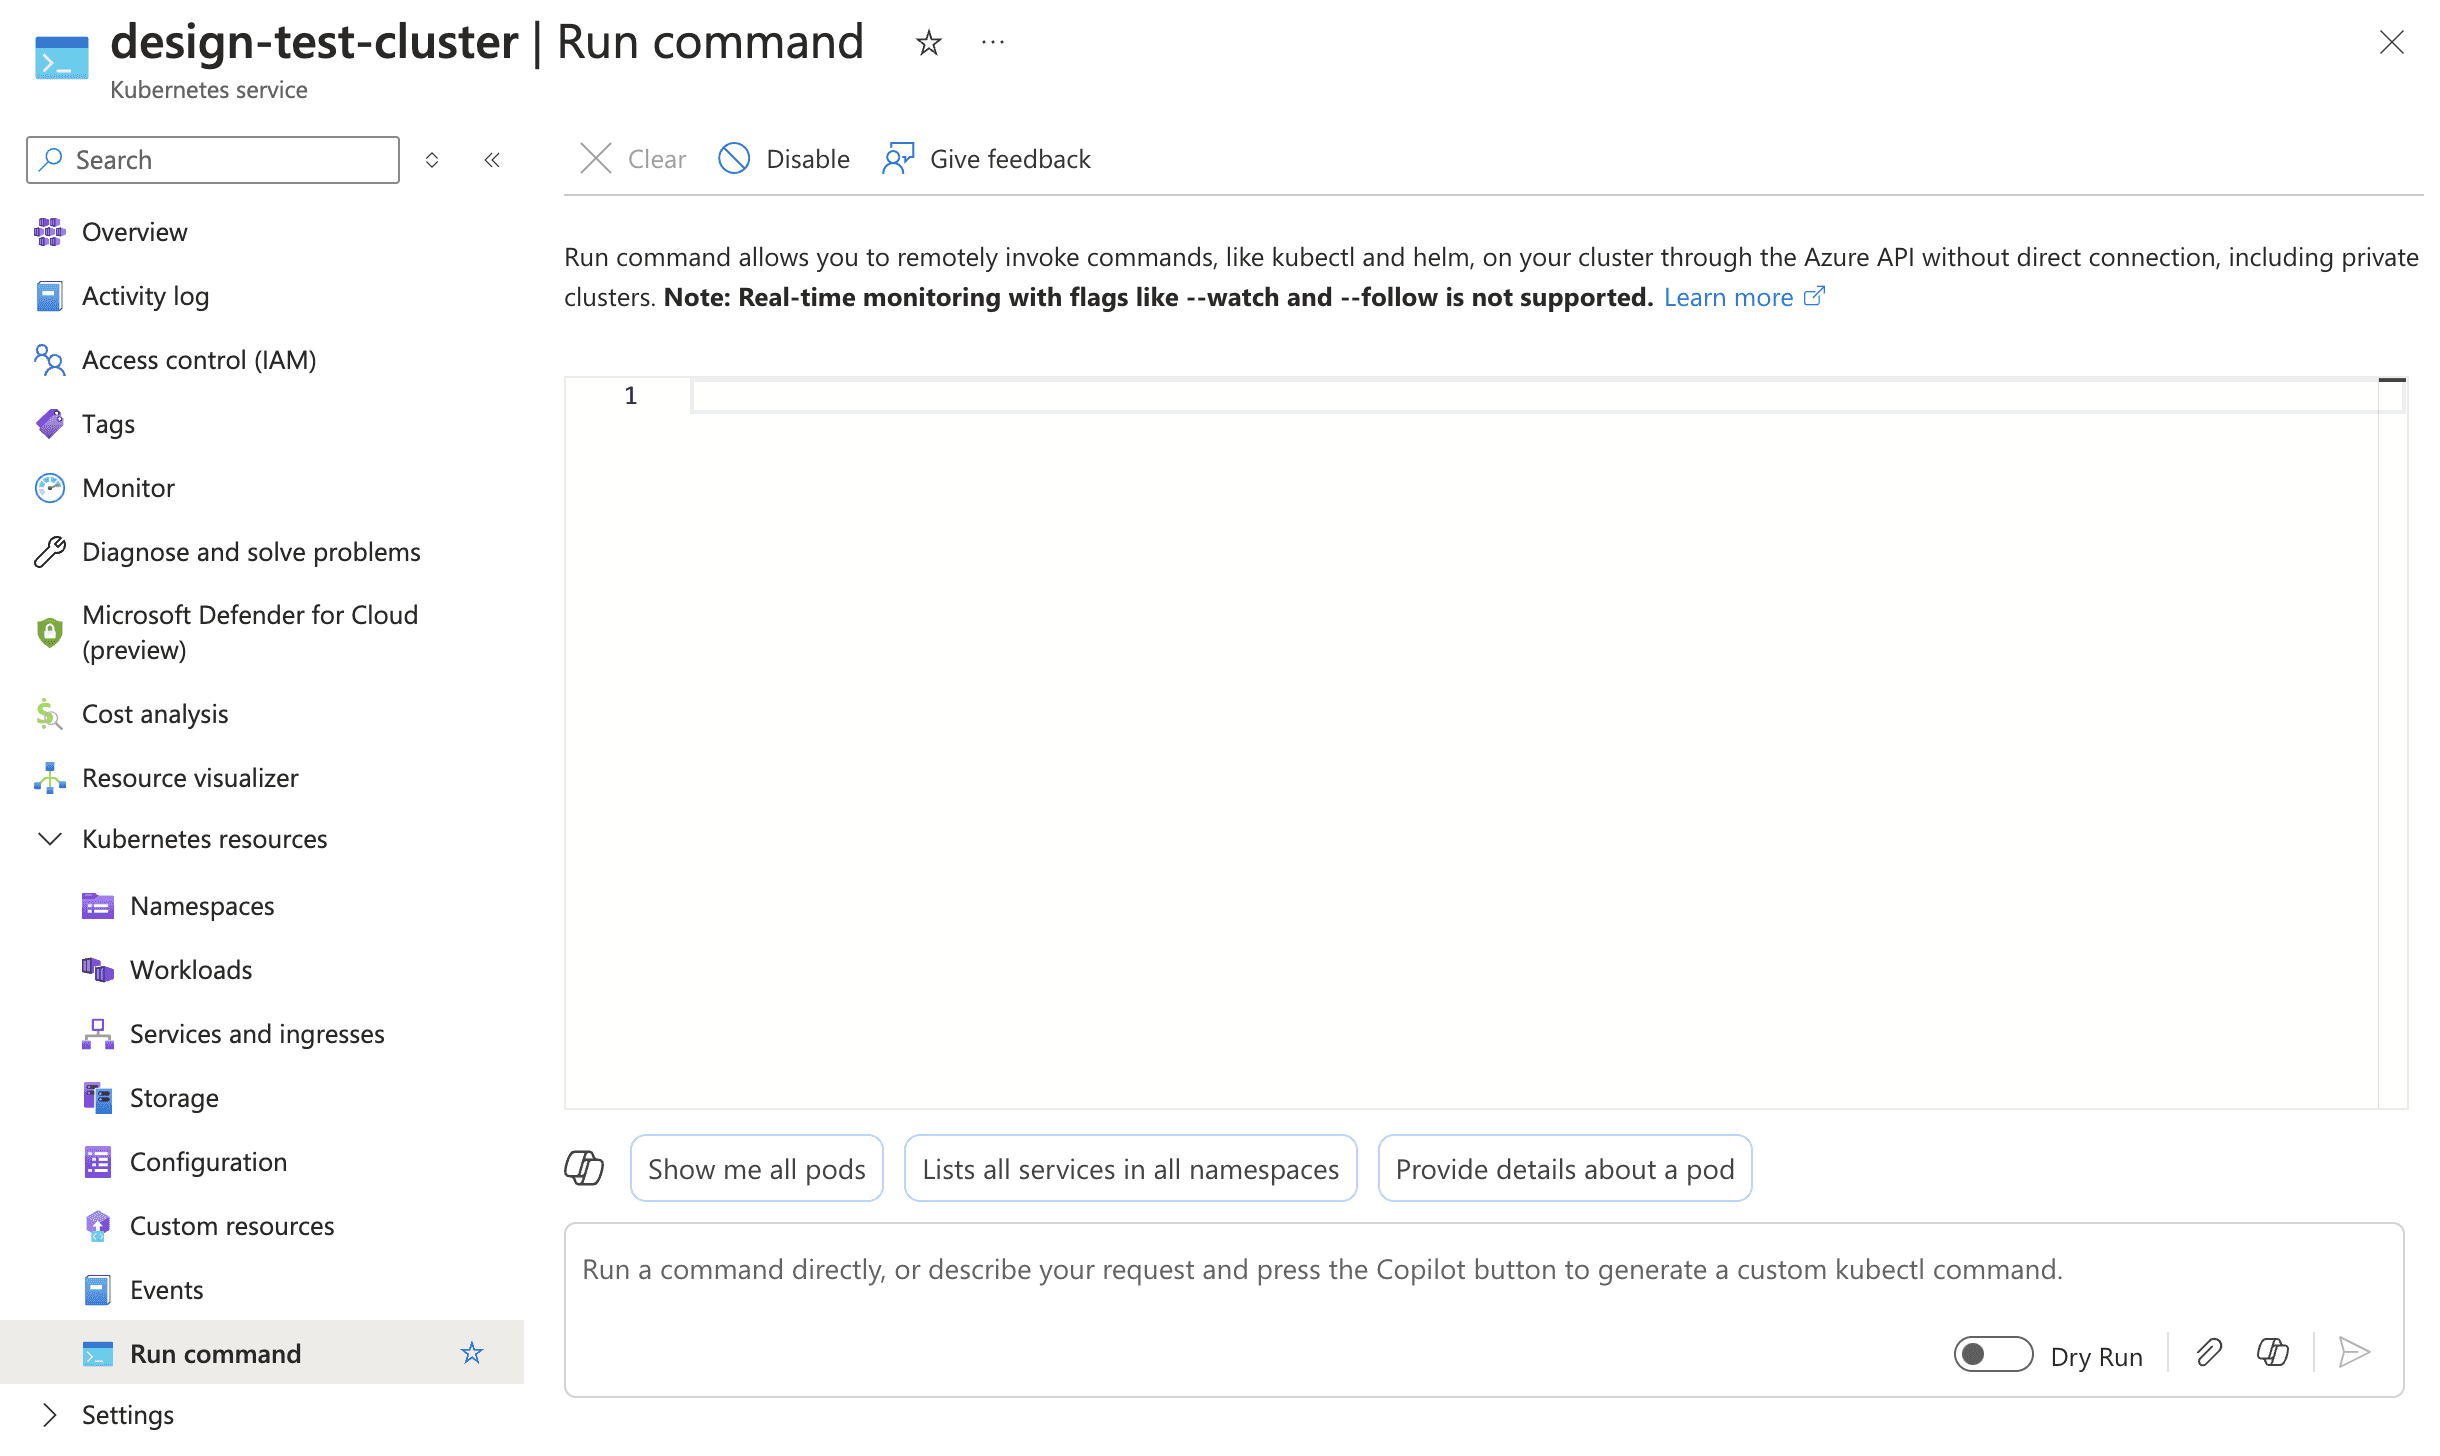Open the more options ellipsis in header

tap(993, 43)
